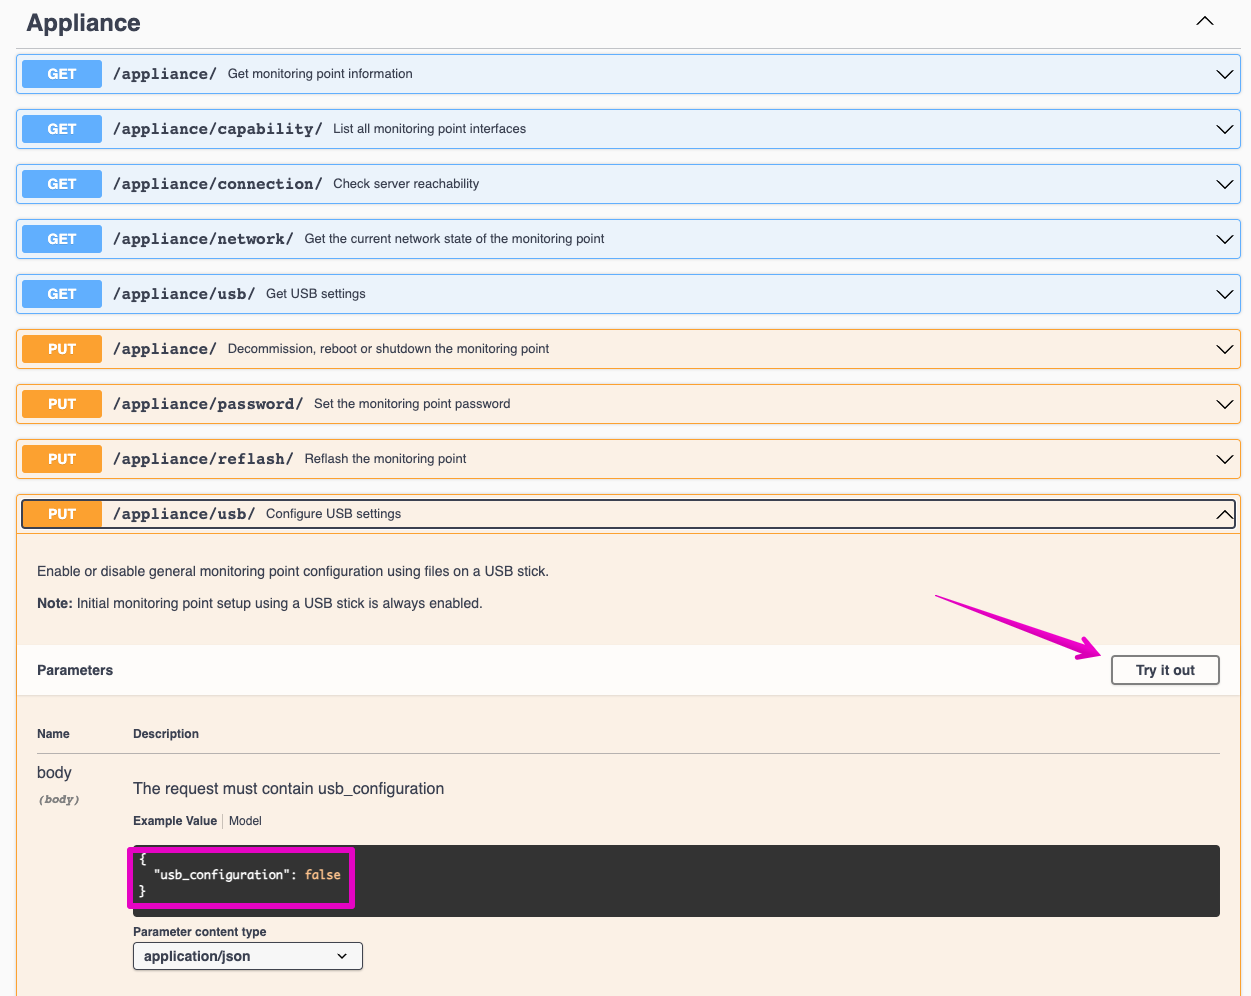The image size is (1251, 996).
Task: Click the usb_configuration example JSON block
Action: point(241,875)
